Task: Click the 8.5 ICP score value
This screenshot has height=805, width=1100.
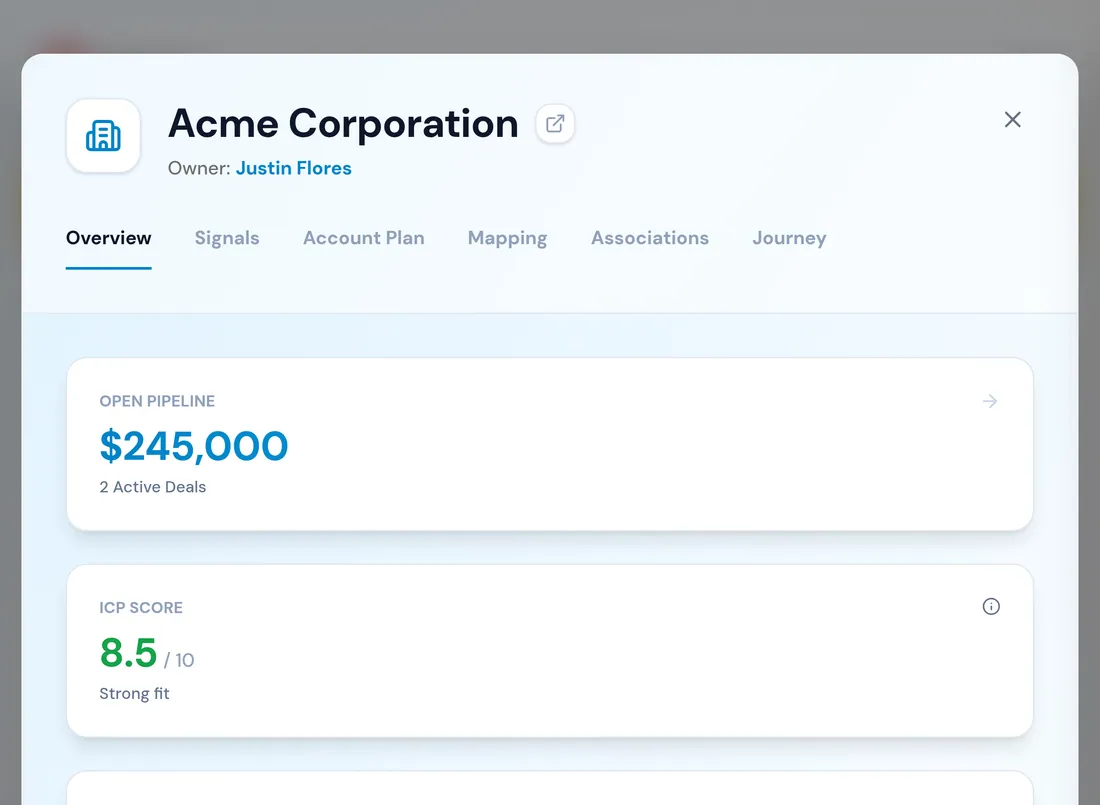Action: (x=128, y=653)
